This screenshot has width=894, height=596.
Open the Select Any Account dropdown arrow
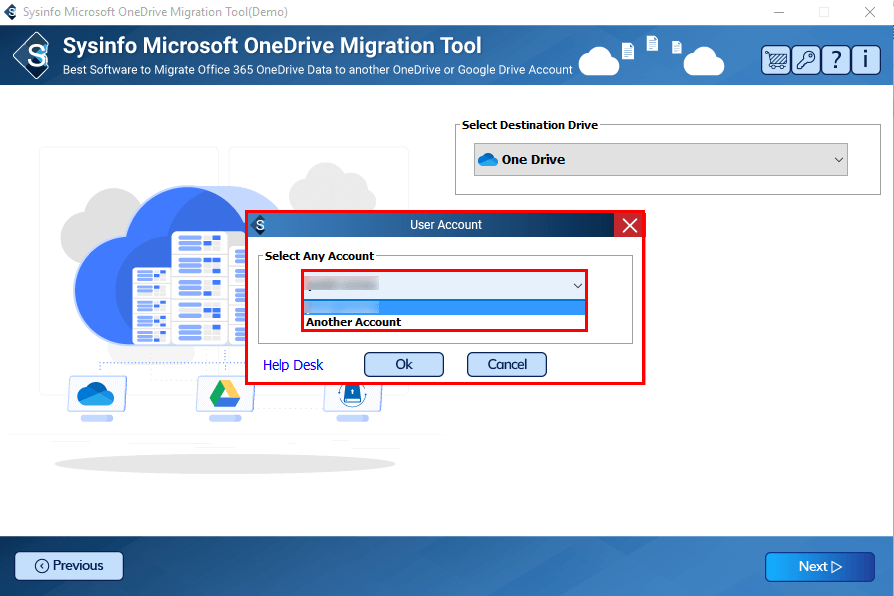[577, 285]
